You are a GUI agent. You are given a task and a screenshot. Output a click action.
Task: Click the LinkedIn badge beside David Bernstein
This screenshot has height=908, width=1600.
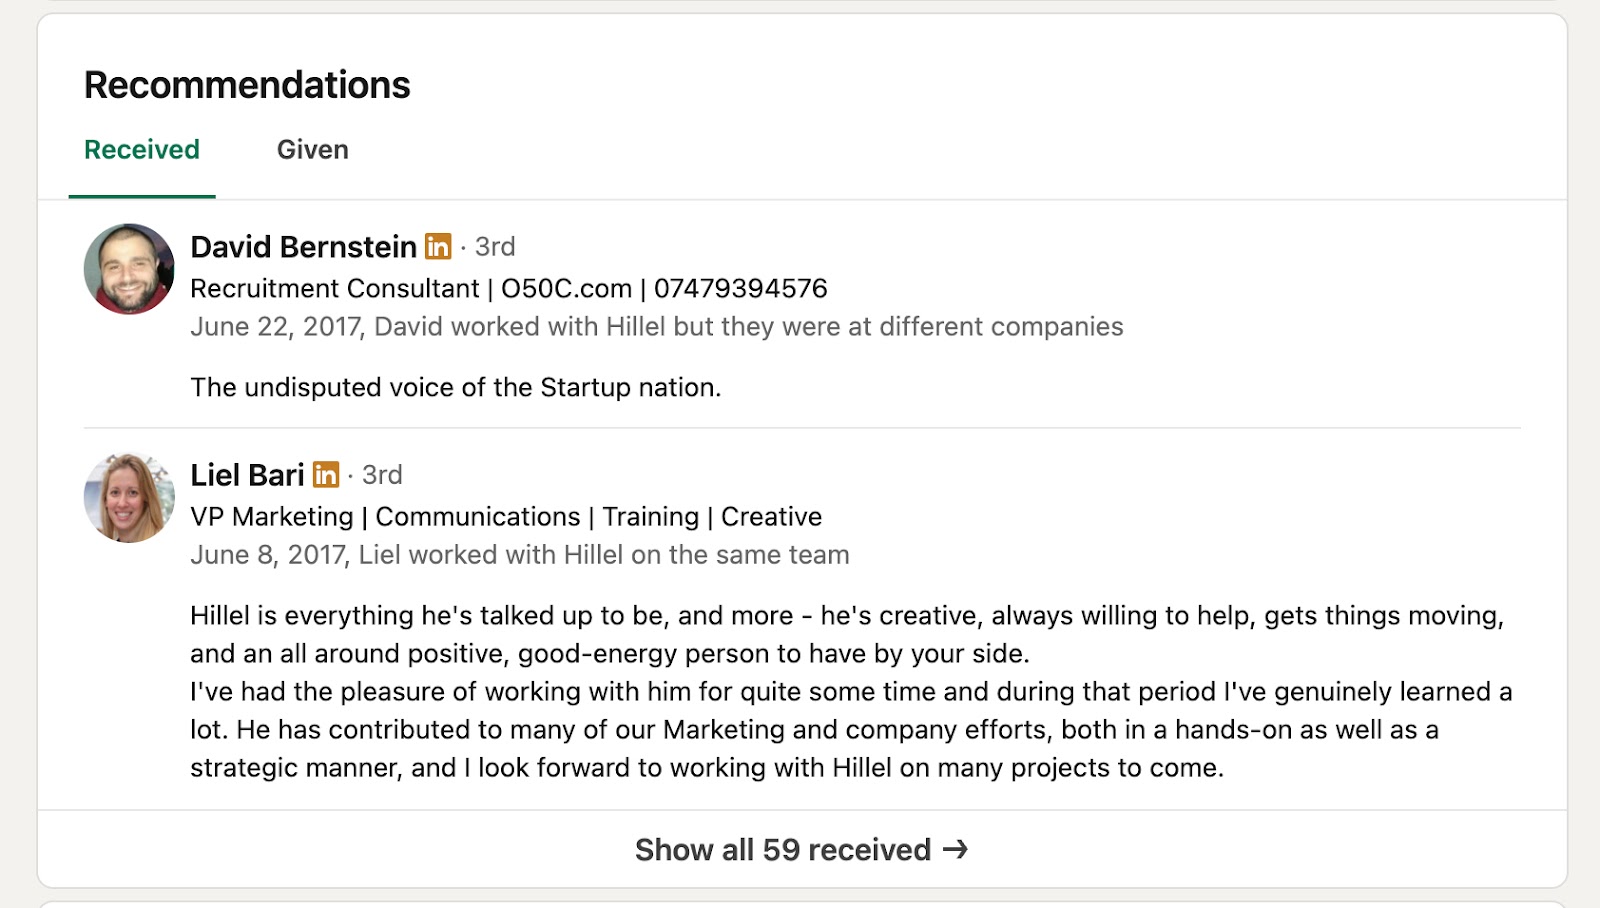(x=438, y=246)
